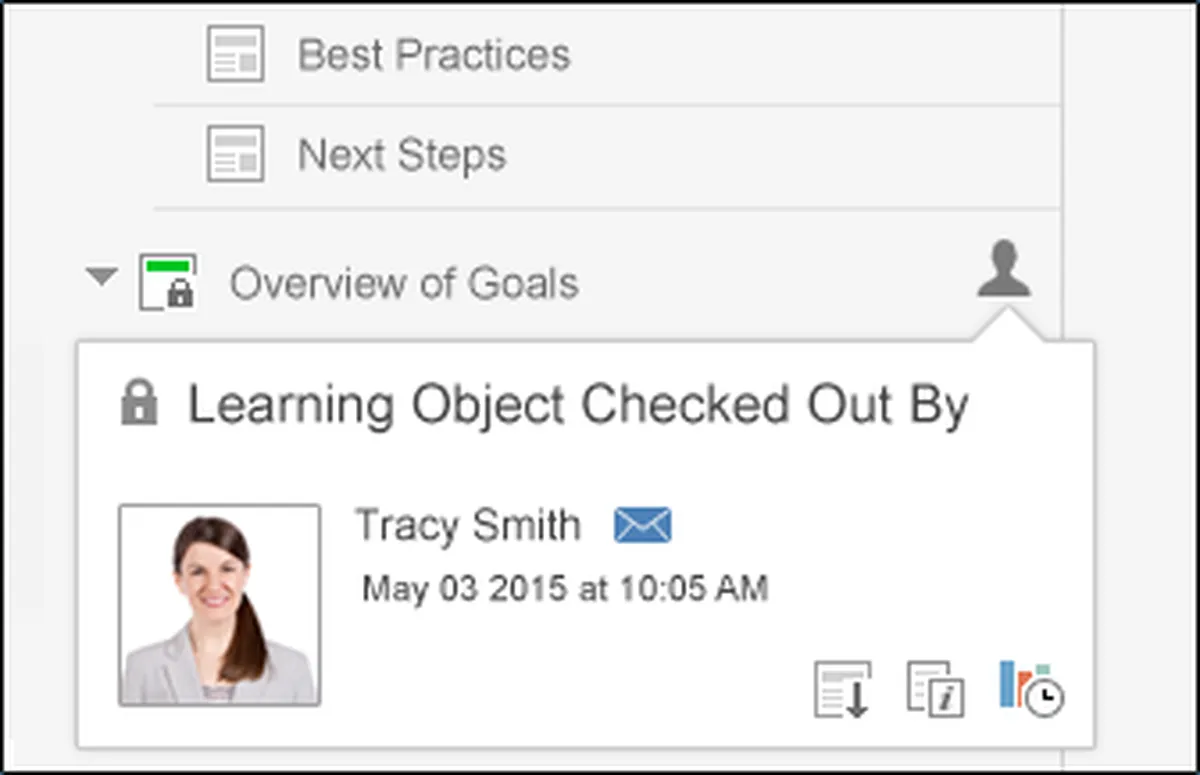The image size is (1200, 775).
Task: Click the padlock icon in popup header
Action: 139,405
